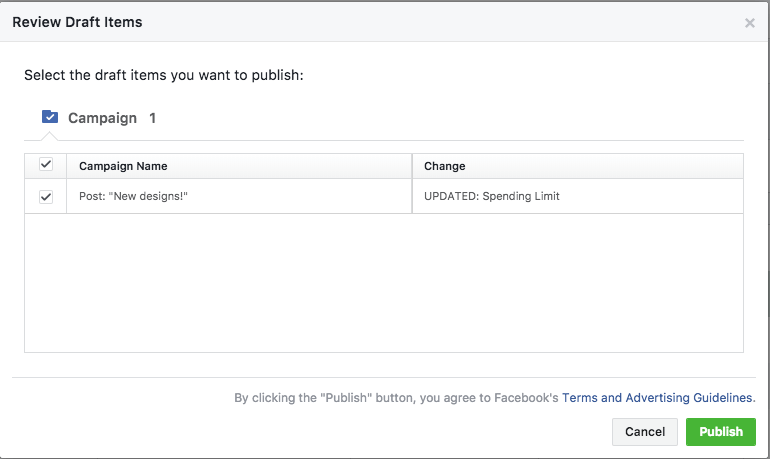Uncheck the "New designs!" campaign row checkbox
Image resolution: width=770 pixels, height=459 pixels.
pyautogui.click(x=45, y=197)
